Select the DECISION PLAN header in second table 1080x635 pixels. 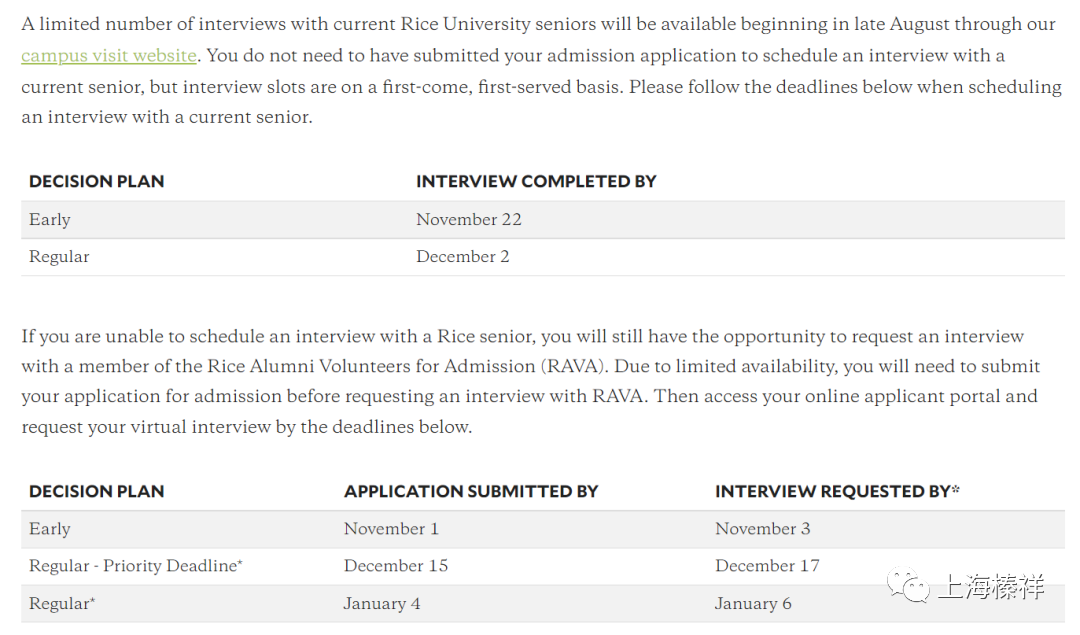[96, 491]
